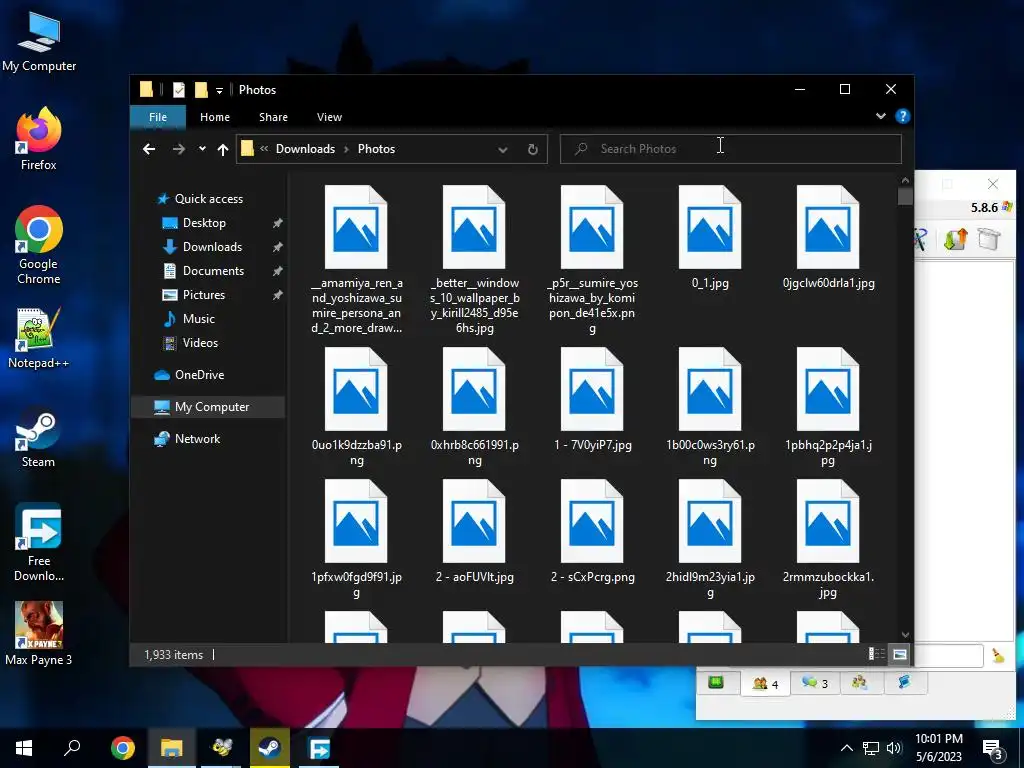
Task: Switch to details view layout
Action: click(x=877, y=655)
